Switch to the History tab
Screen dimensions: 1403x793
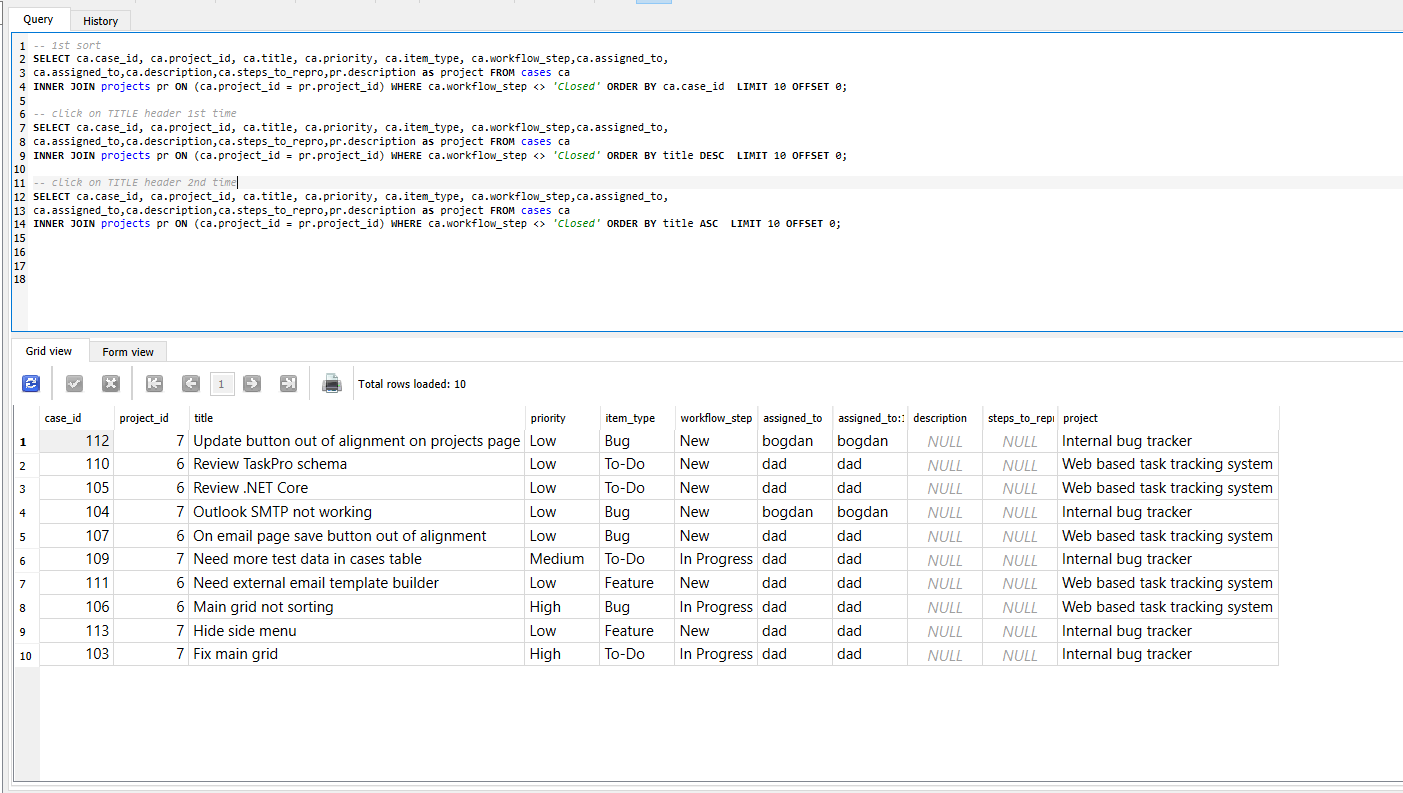click(100, 20)
